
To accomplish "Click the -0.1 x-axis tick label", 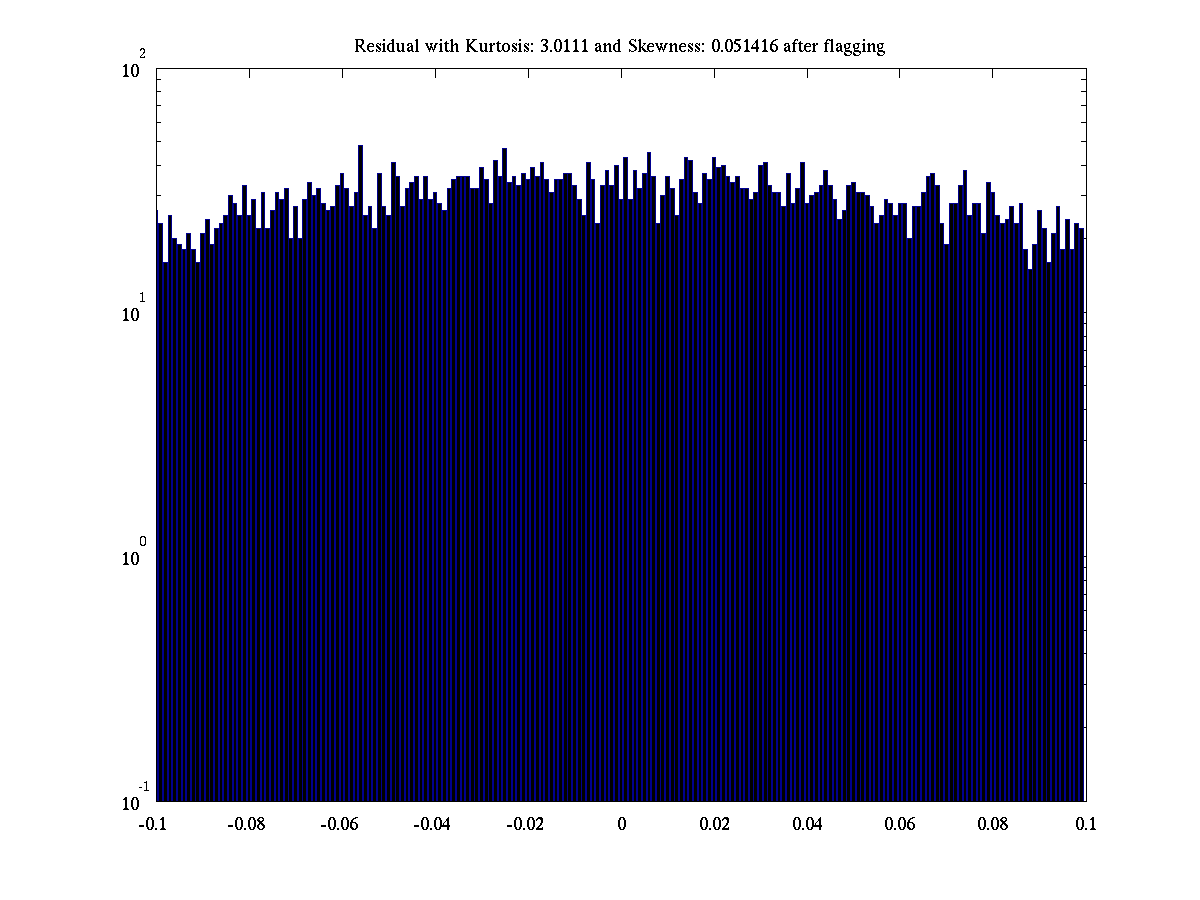I will point(156,825).
